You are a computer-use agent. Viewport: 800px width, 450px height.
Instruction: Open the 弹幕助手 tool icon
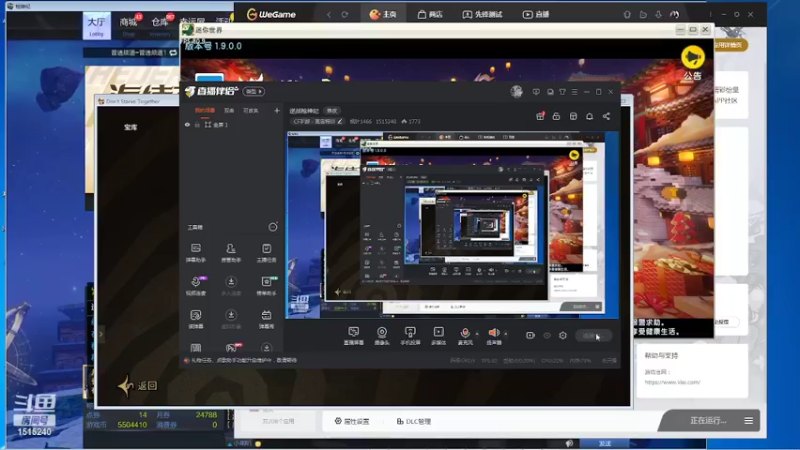pos(195,253)
